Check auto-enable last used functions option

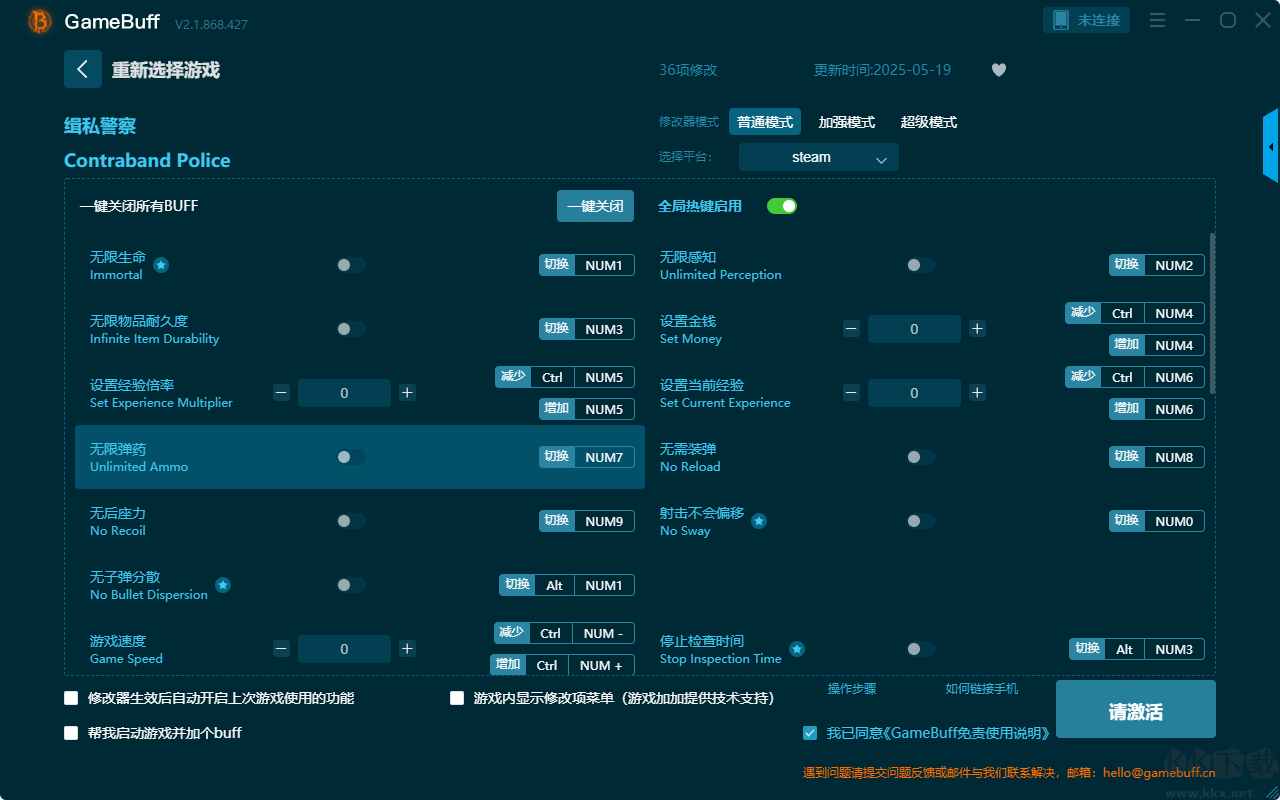(71, 698)
